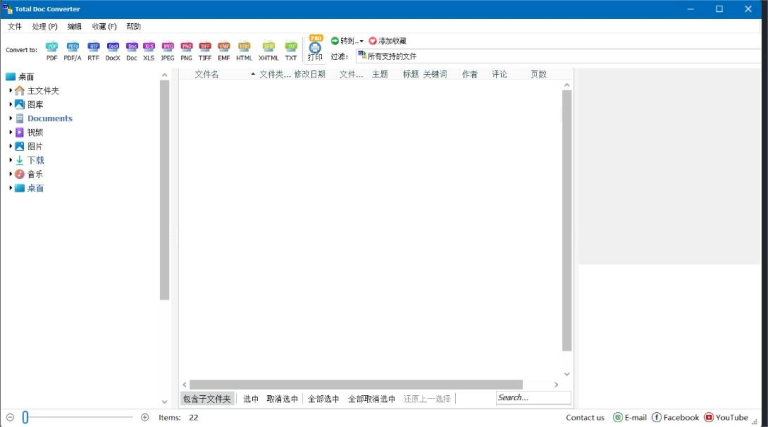The height and width of the screenshot is (427, 768).
Task: Click the zoom in plus icon
Action: pos(145,417)
